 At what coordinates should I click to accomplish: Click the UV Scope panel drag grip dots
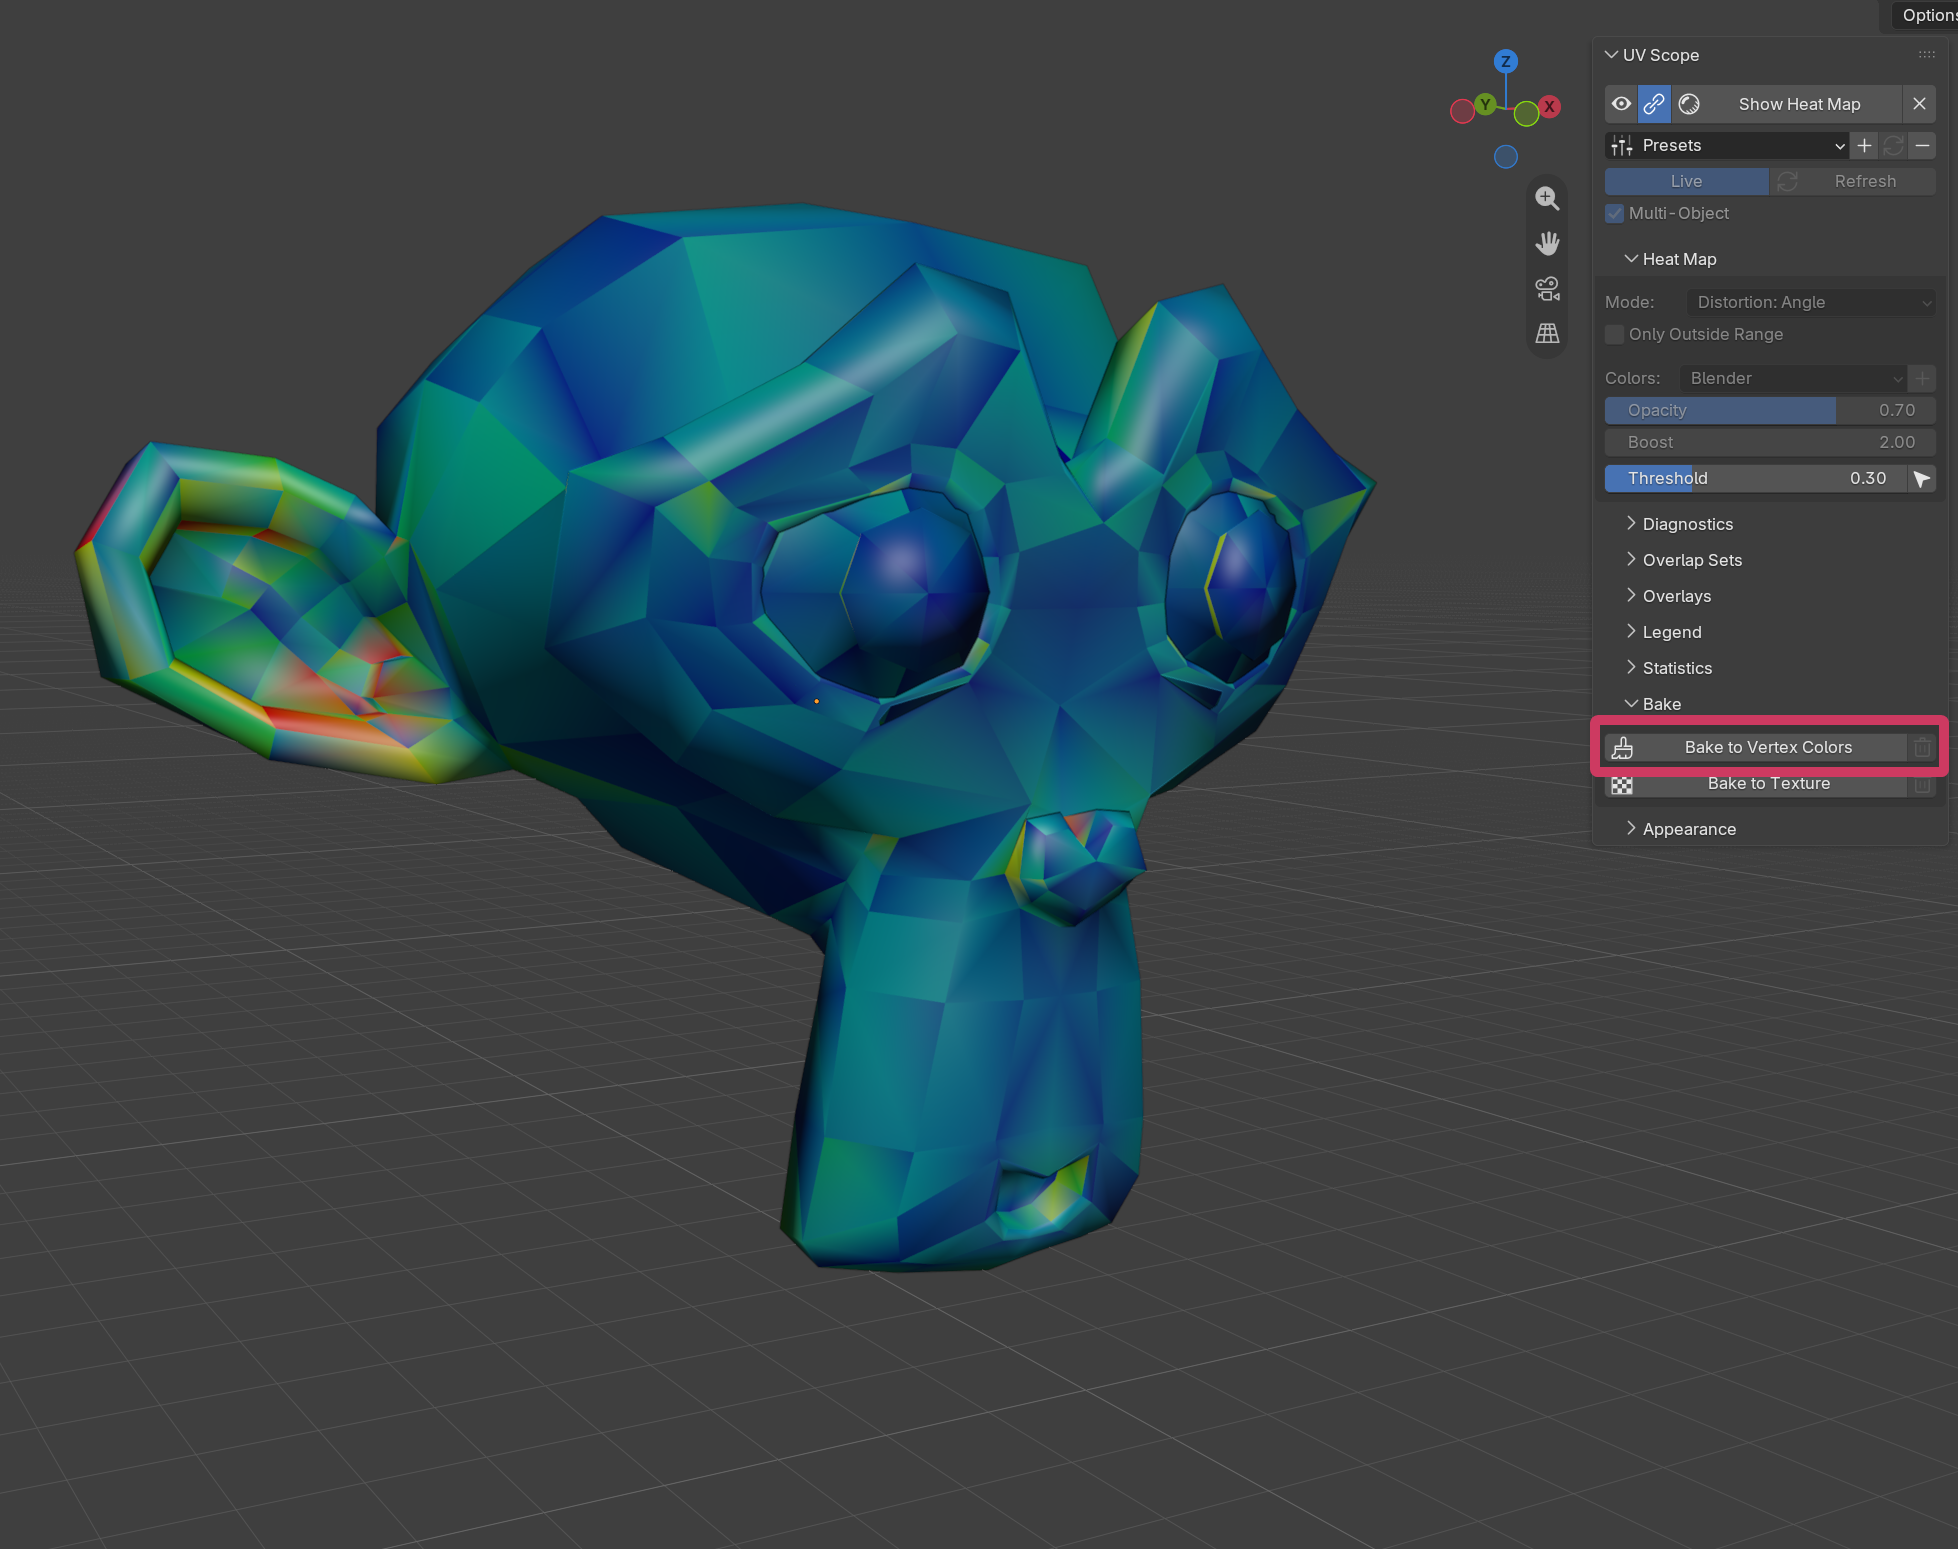[1926, 55]
